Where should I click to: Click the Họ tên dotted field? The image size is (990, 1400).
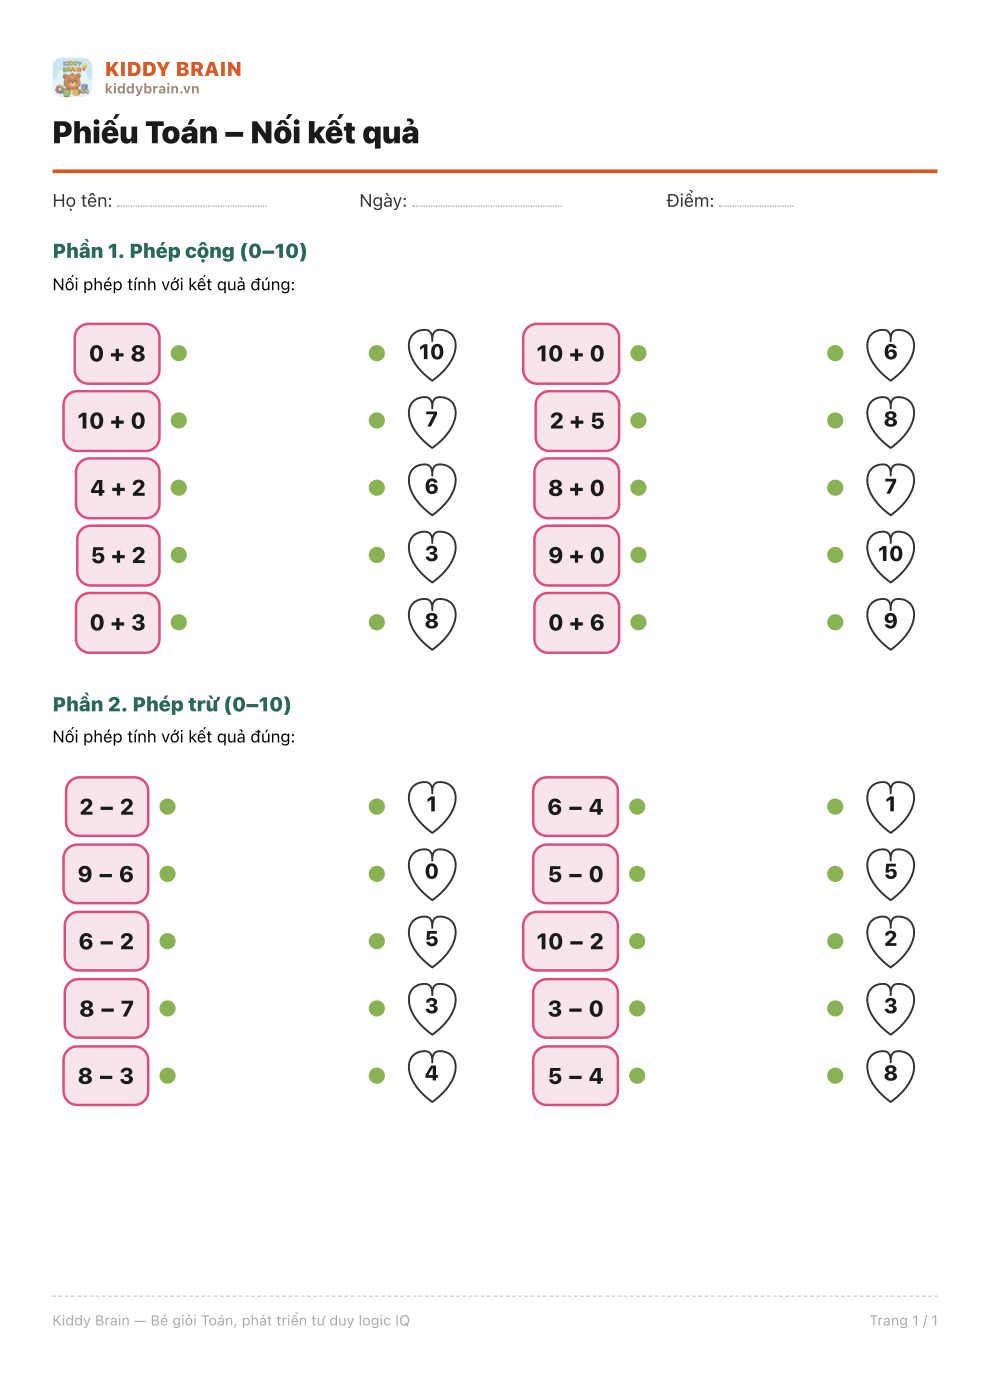coord(192,203)
